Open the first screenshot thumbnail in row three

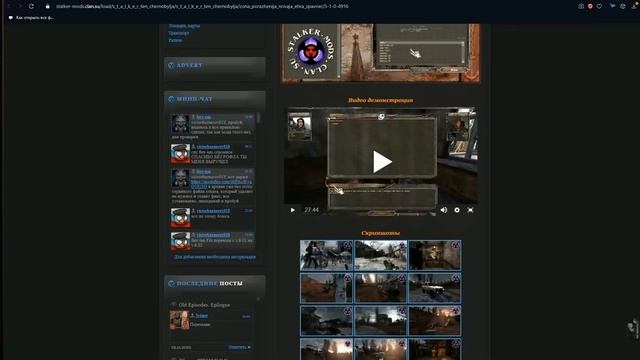(326, 321)
